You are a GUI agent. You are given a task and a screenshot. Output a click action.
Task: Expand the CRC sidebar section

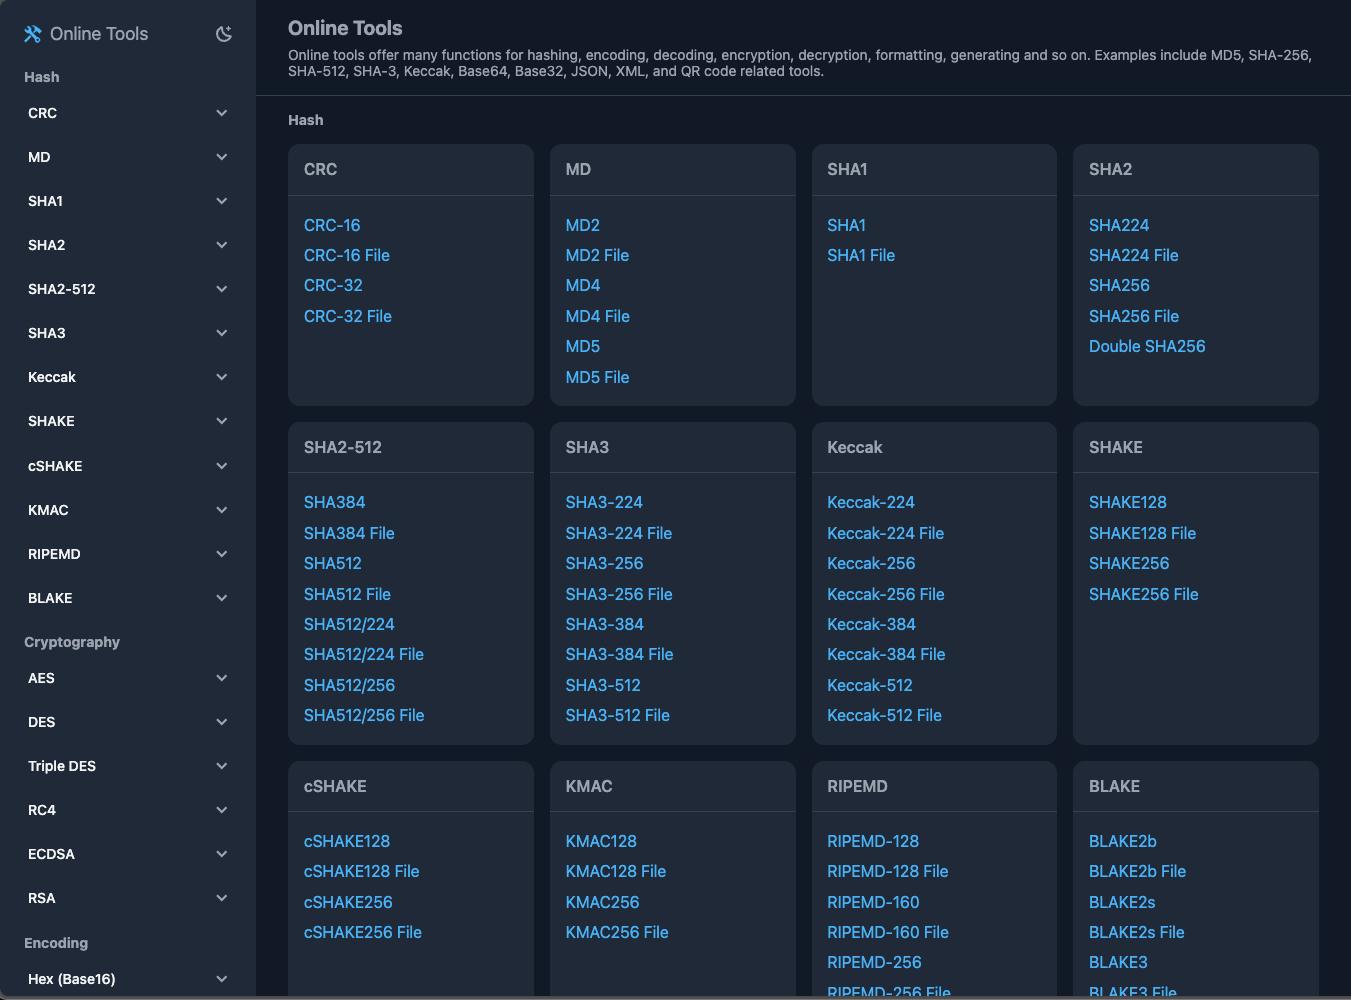(128, 113)
